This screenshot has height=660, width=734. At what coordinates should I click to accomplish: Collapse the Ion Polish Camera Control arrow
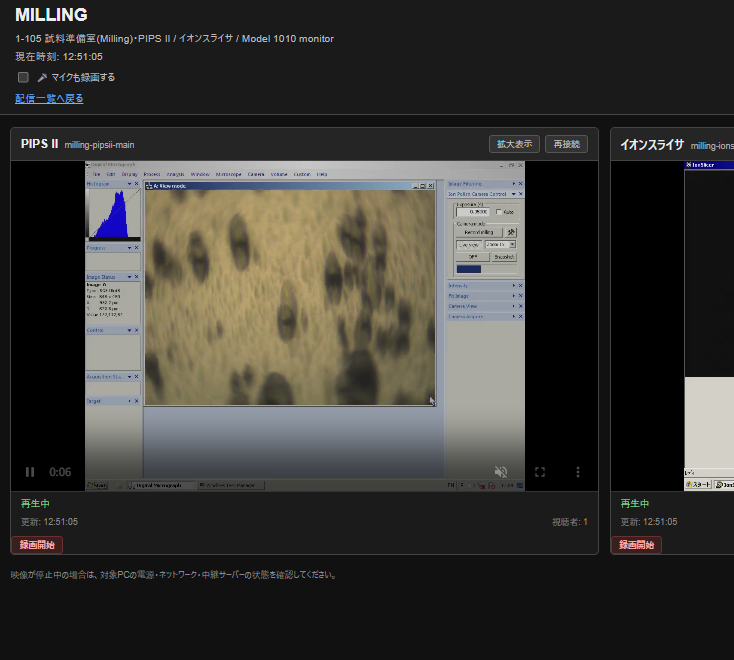514,194
